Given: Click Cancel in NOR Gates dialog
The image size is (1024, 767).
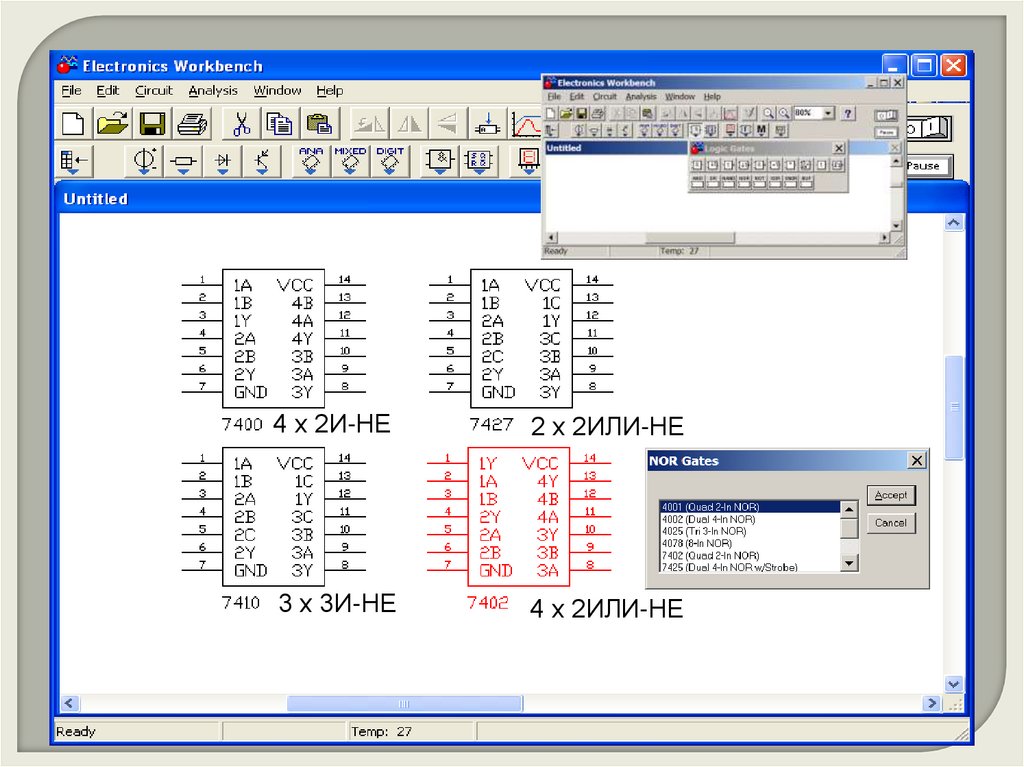Looking at the screenshot, I should pos(891,523).
